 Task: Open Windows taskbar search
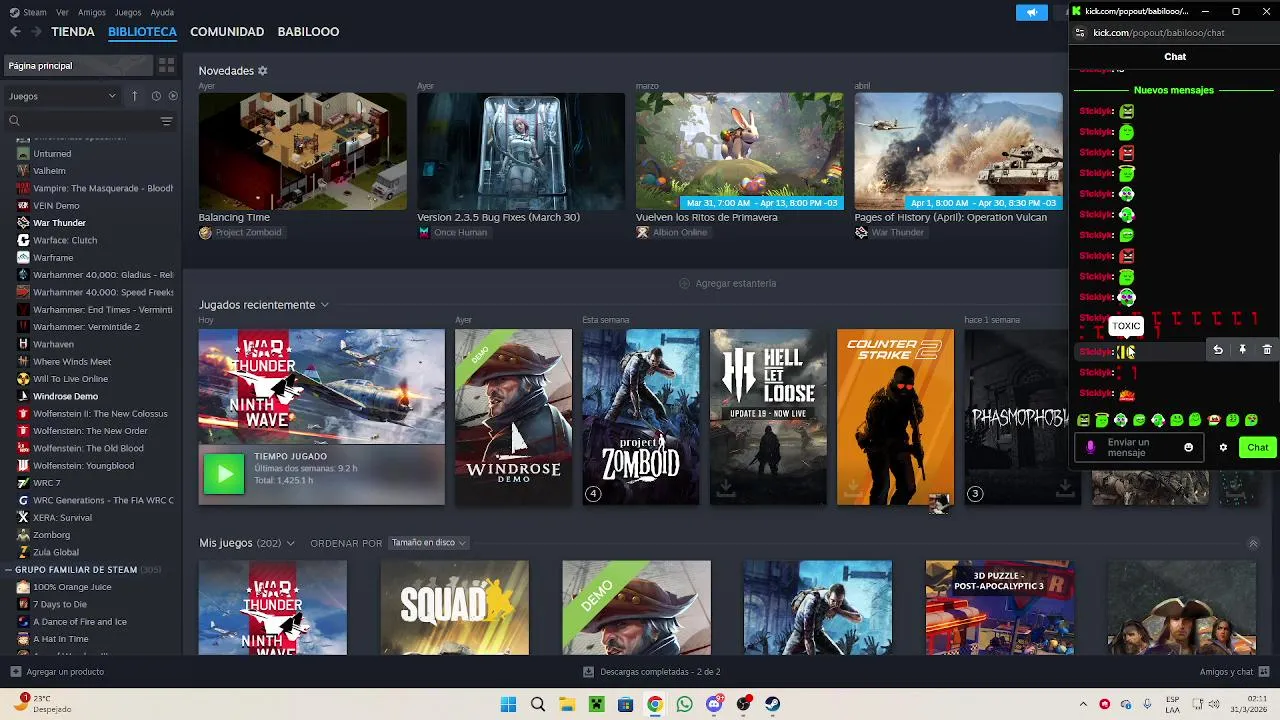click(x=538, y=704)
